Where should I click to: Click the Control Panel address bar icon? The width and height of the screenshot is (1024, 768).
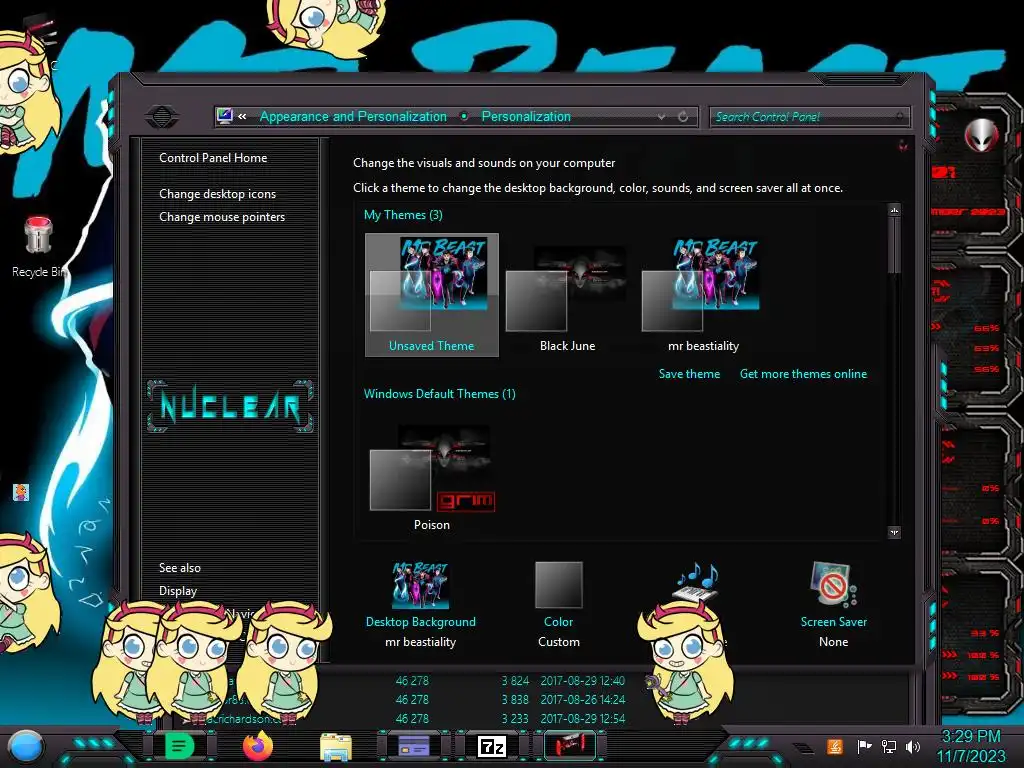224,116
